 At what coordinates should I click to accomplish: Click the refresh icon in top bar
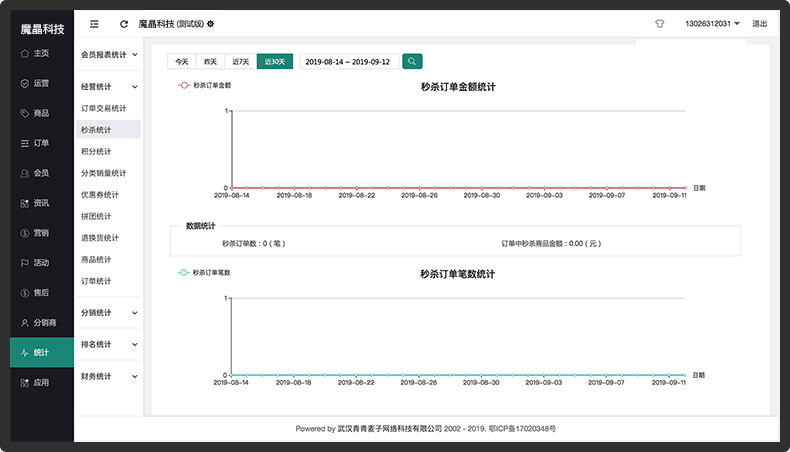(124, 24)
